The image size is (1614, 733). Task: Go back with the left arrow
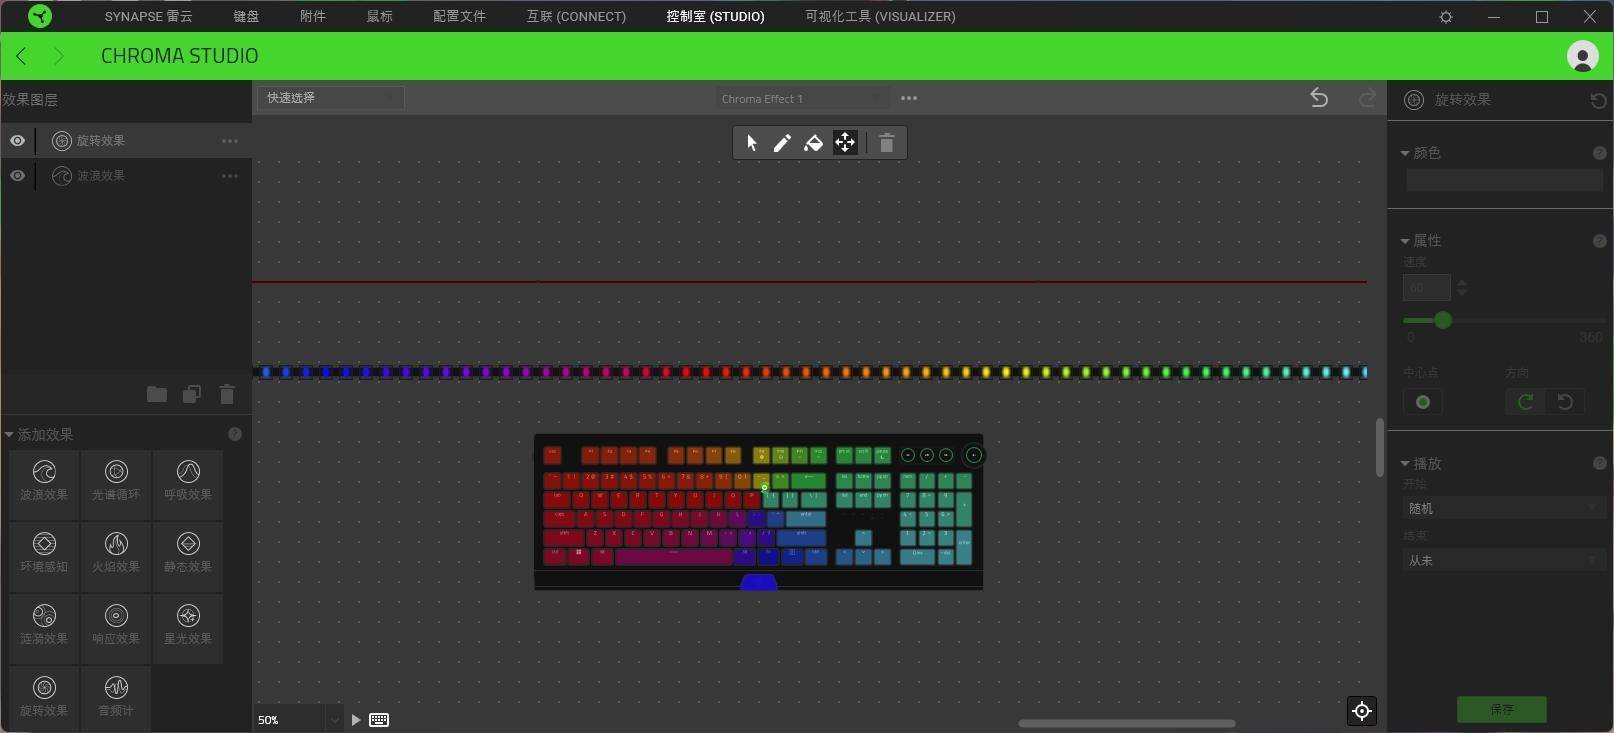[x=21, y=56]
